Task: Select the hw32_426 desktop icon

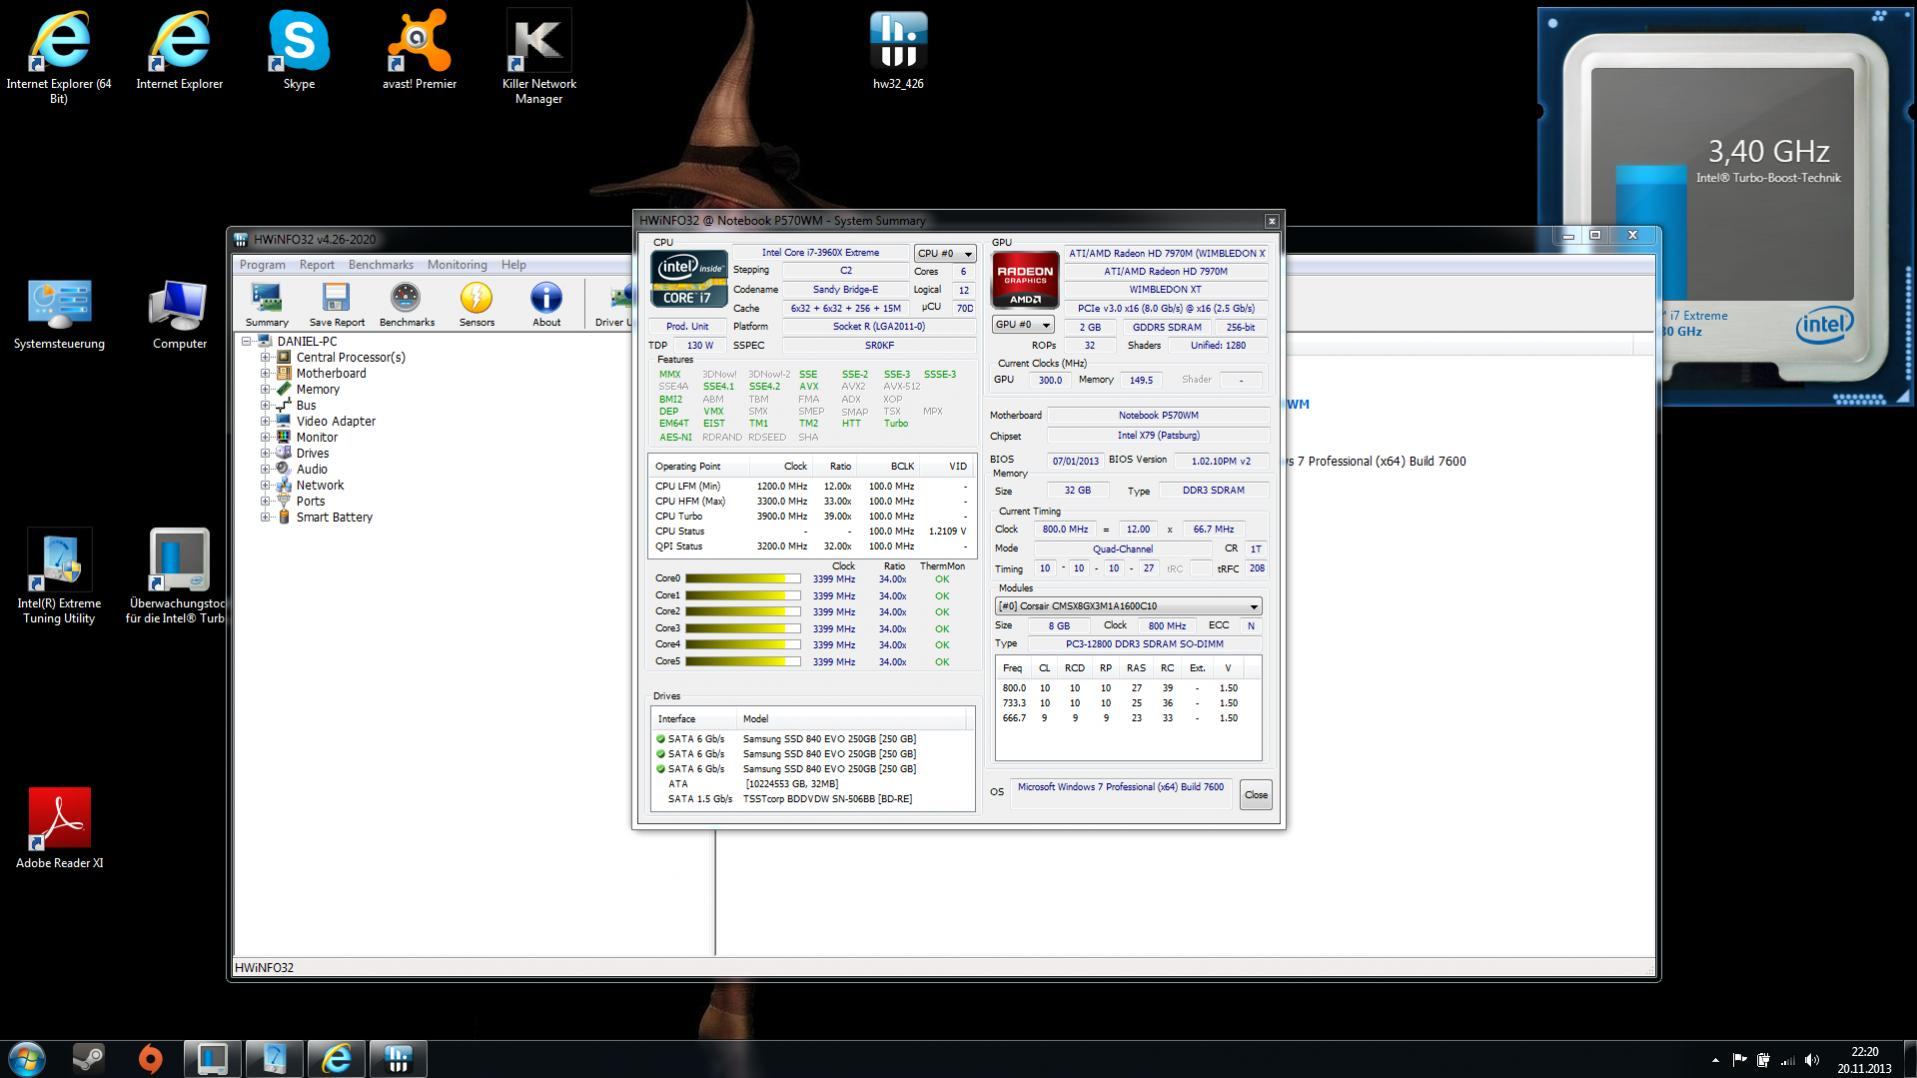Action: [x=898, y=51]
